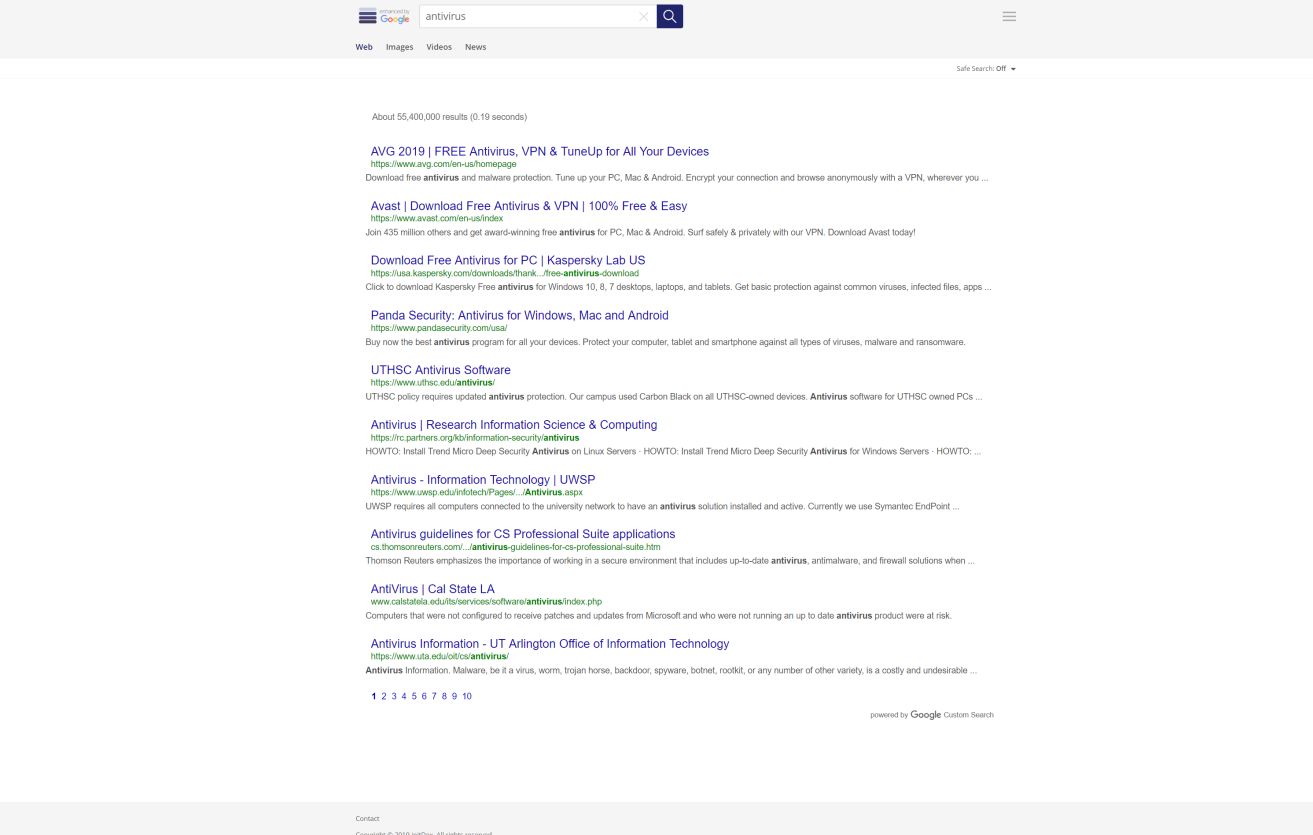This screenshot has width=1313, height=835.
Task: Click the www.uta.edu URL line
Action: (440, 656)
